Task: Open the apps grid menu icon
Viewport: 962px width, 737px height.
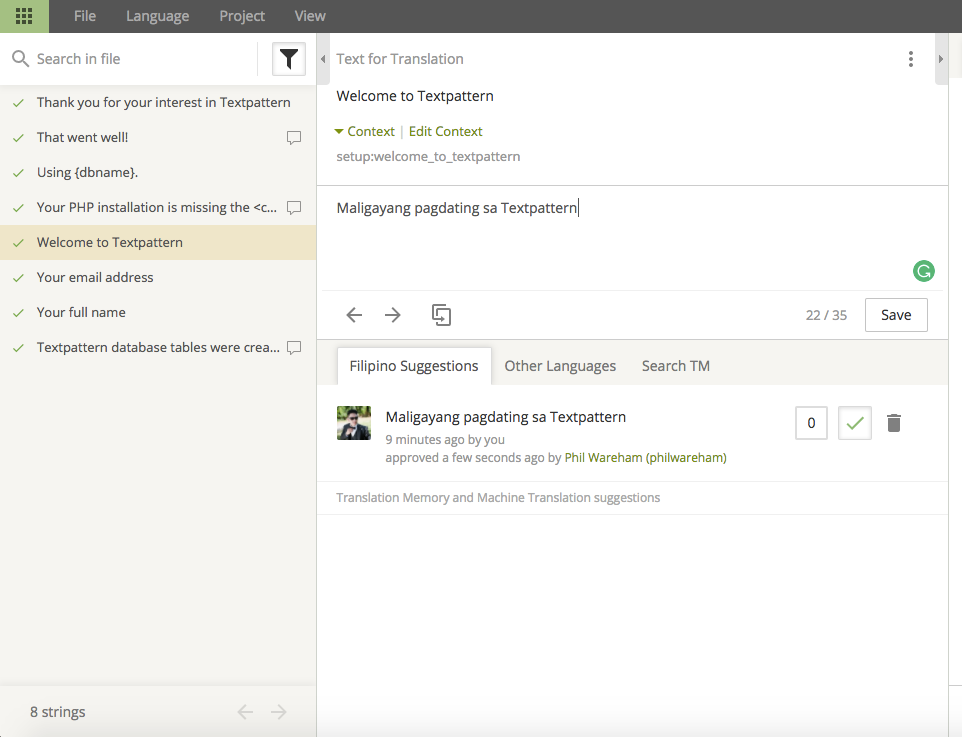Action: coord(24,16)
